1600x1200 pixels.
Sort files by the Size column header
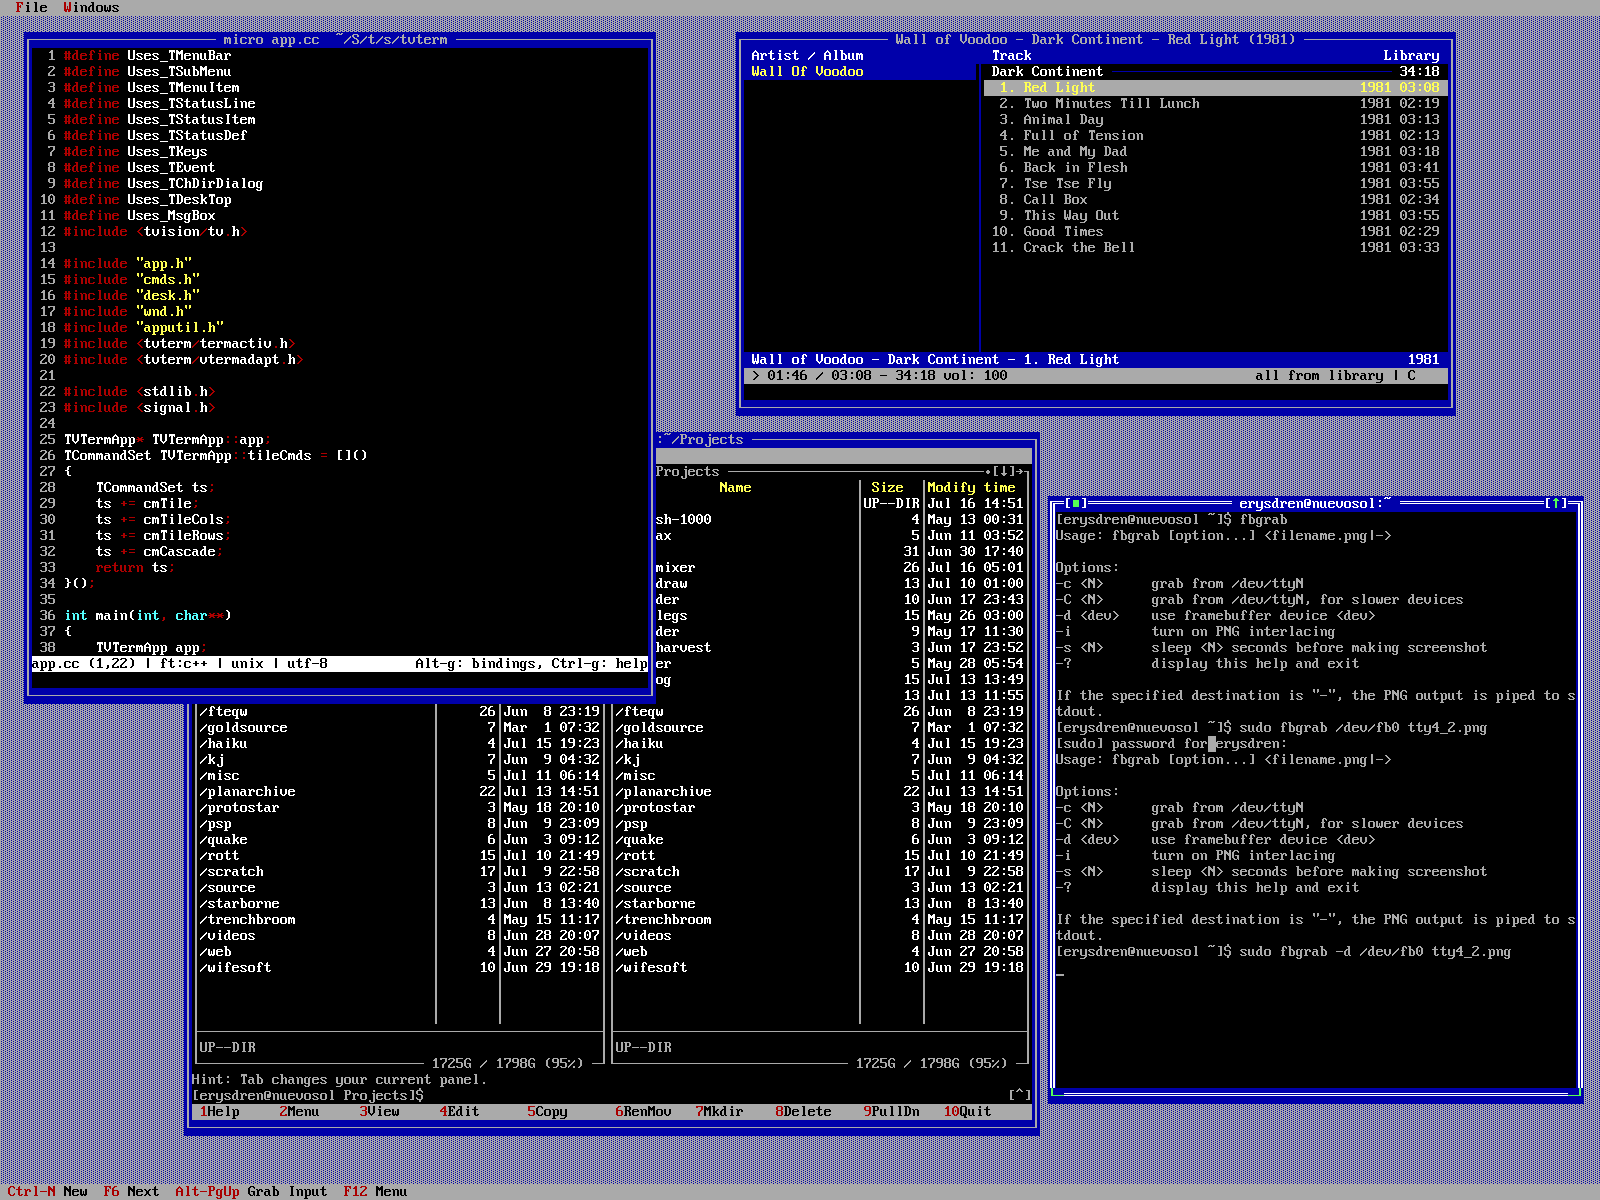(887, 488)
